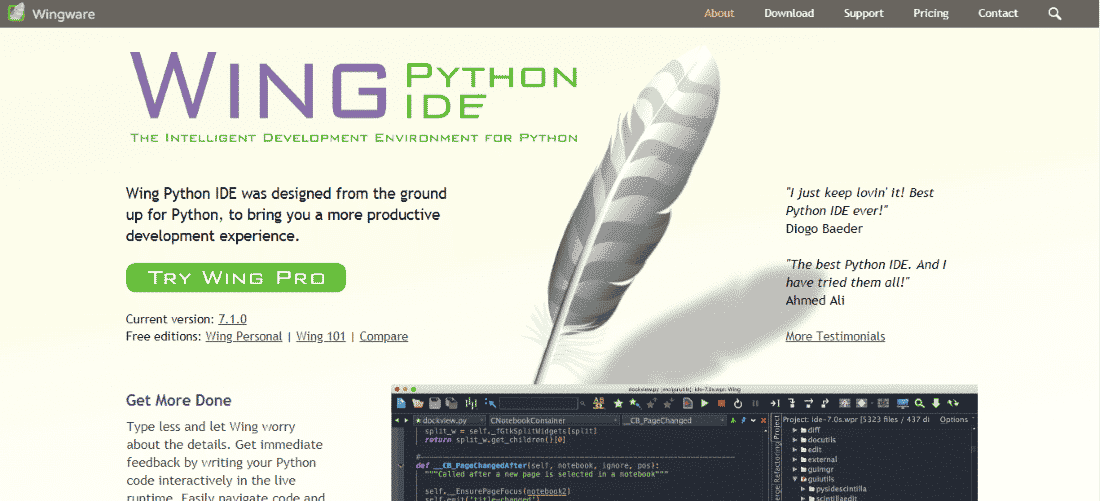Image resolution: width=1100 pixels, height=501 pixels.
Task: Open the Contact menu item
Action: point(998,13)
